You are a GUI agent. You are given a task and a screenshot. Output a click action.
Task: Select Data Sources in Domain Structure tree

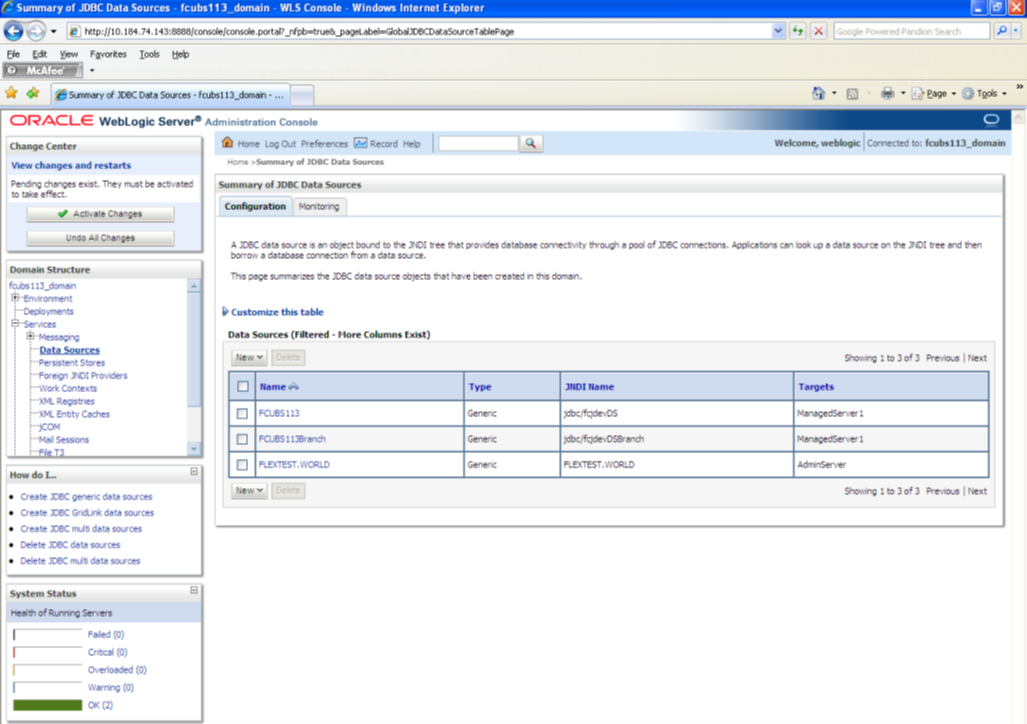pyautogui.click(x=69, y=350)
